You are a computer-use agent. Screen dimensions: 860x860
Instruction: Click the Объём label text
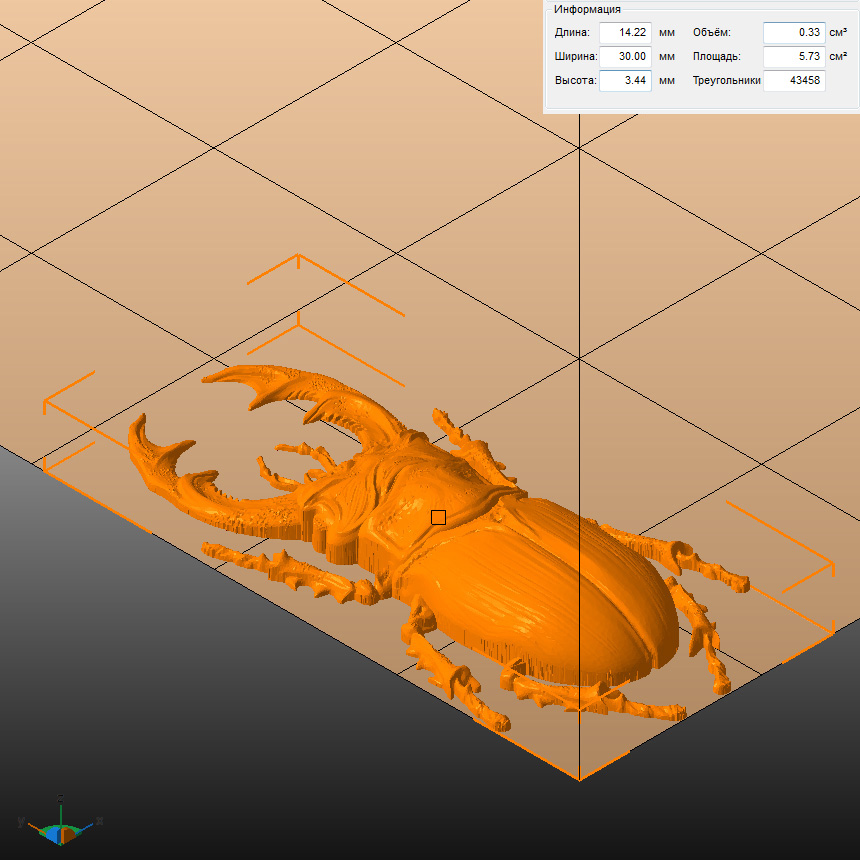711,32
